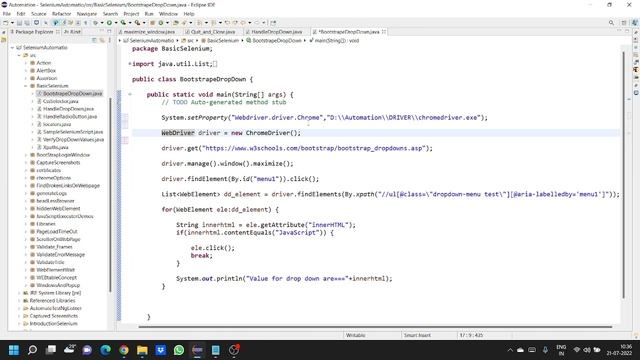Click the green Run button in toolbar
The height and width of the screenshot is (360, 640).
point(109,23)
